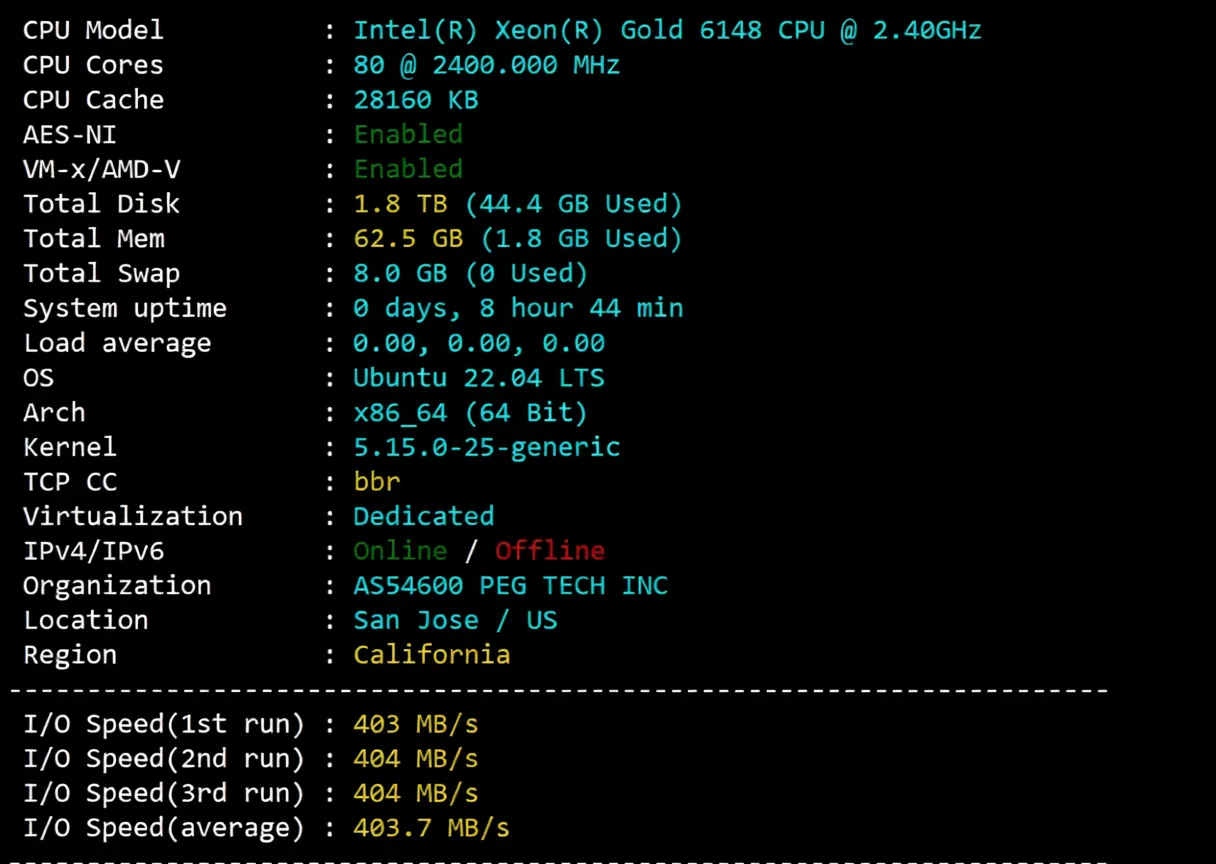Screen dimensions: 1216x864
Task: Click the Total Mem value 62.5 GB
Action: (408, 238)
